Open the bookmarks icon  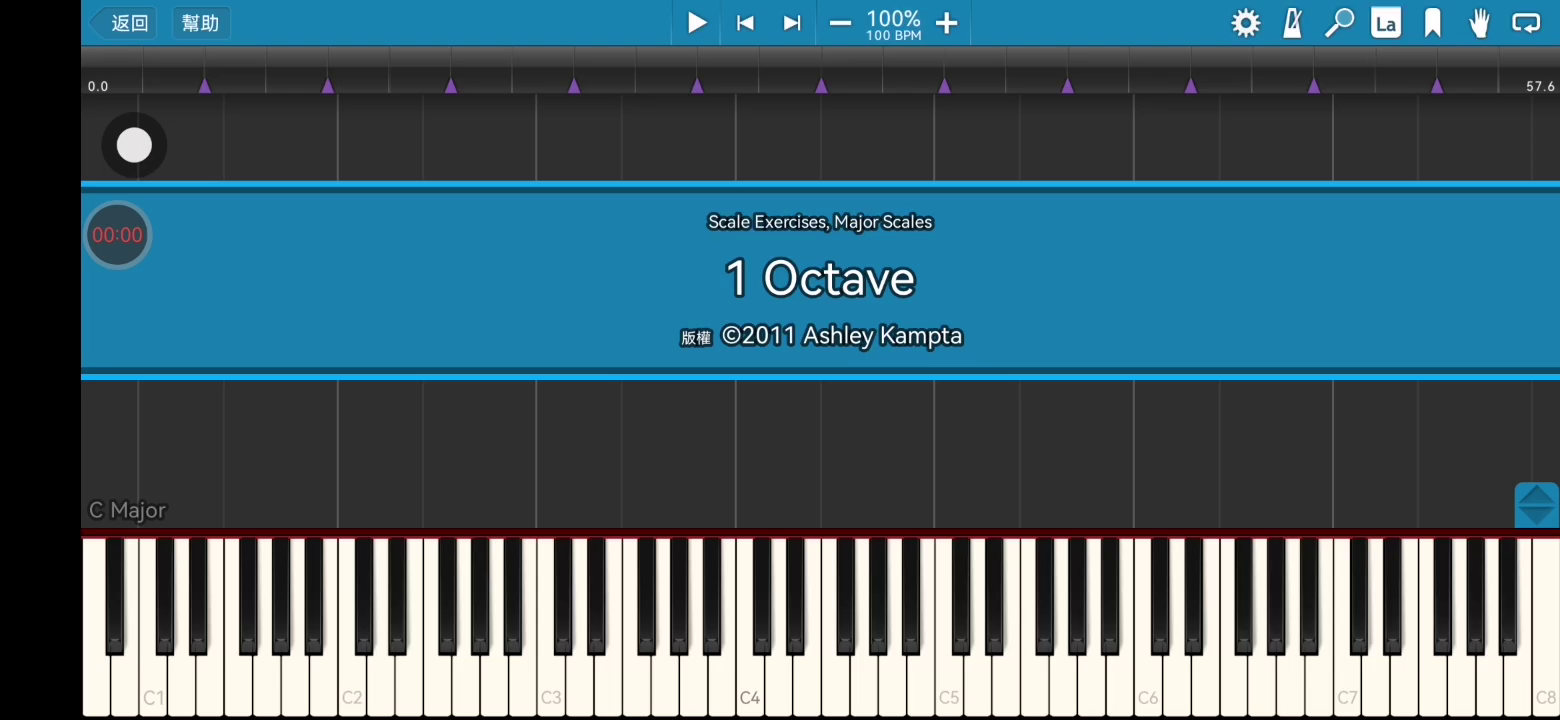tap(1433, 23)
